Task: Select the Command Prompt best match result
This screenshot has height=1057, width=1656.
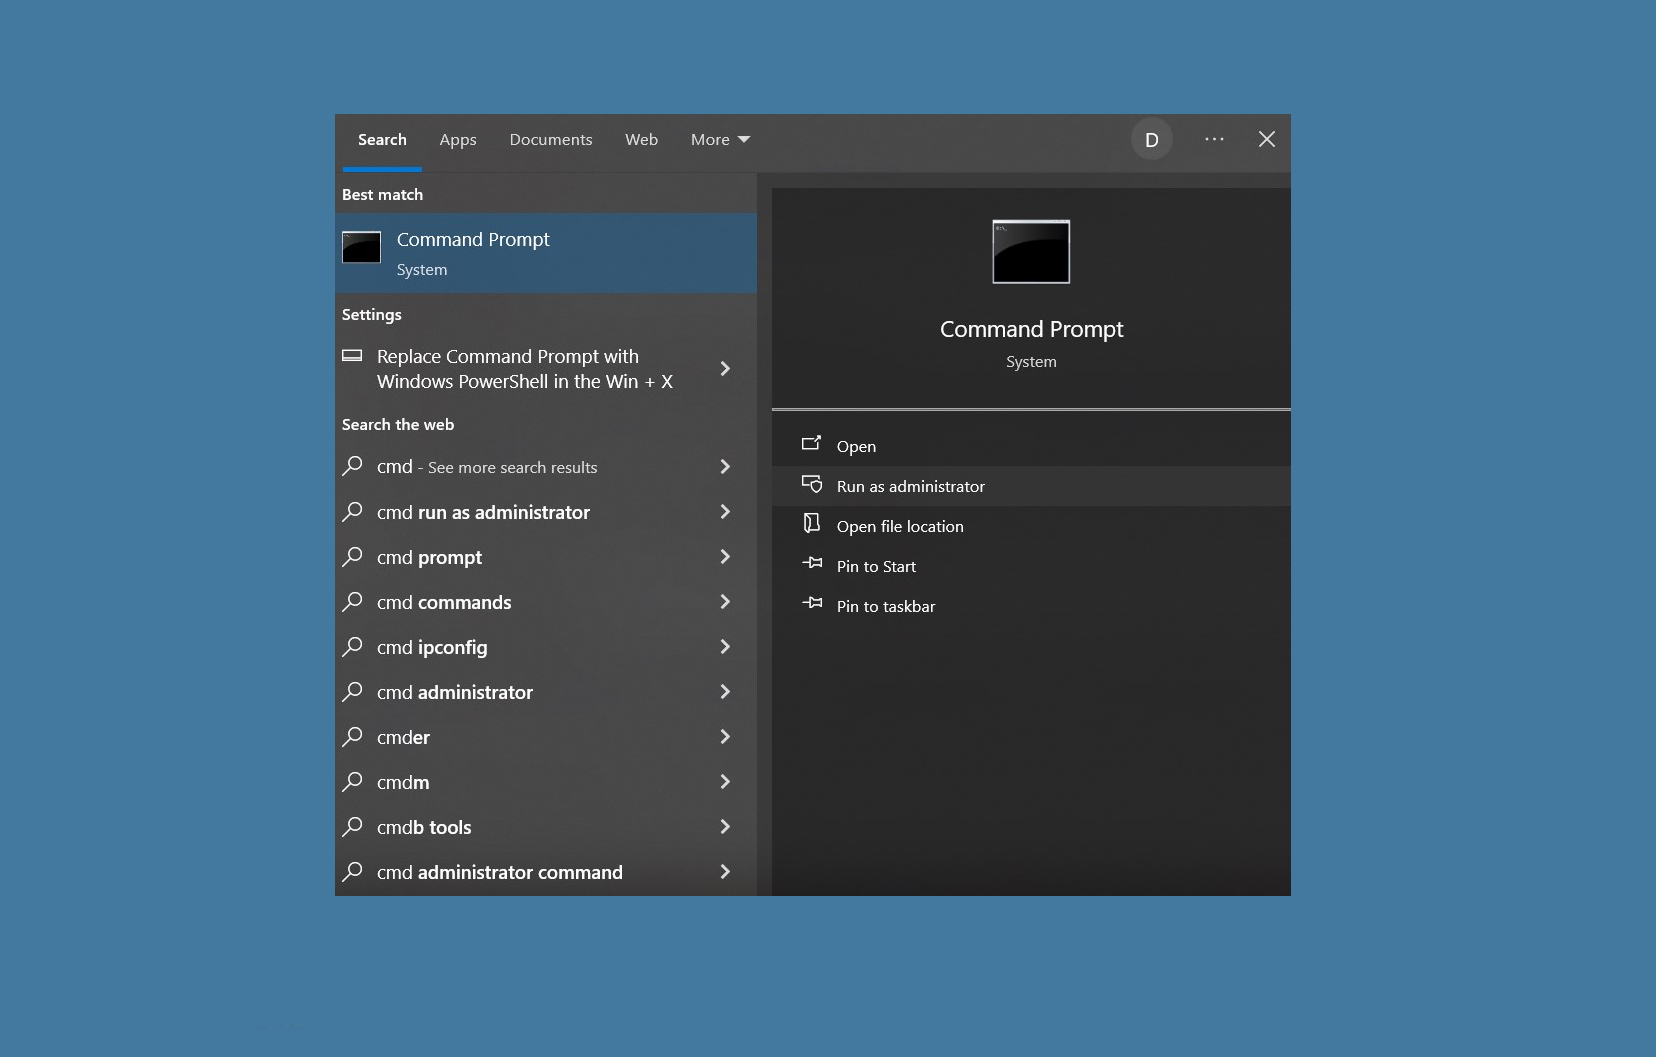Action: [546, 253]
